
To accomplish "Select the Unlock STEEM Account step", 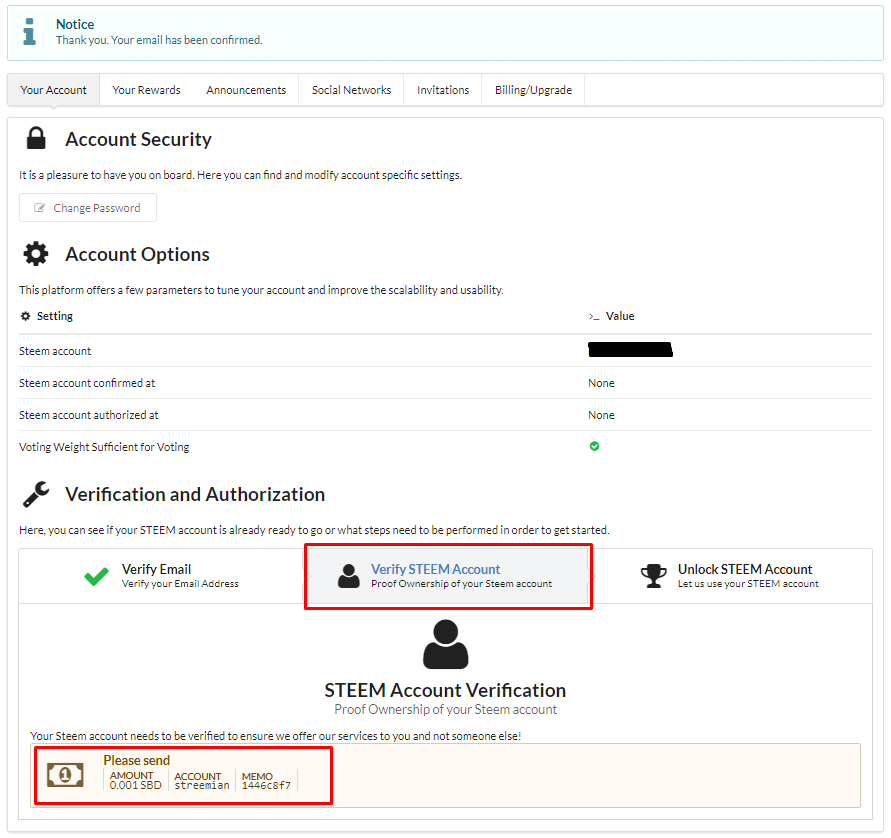I will (x=730, y=576).
